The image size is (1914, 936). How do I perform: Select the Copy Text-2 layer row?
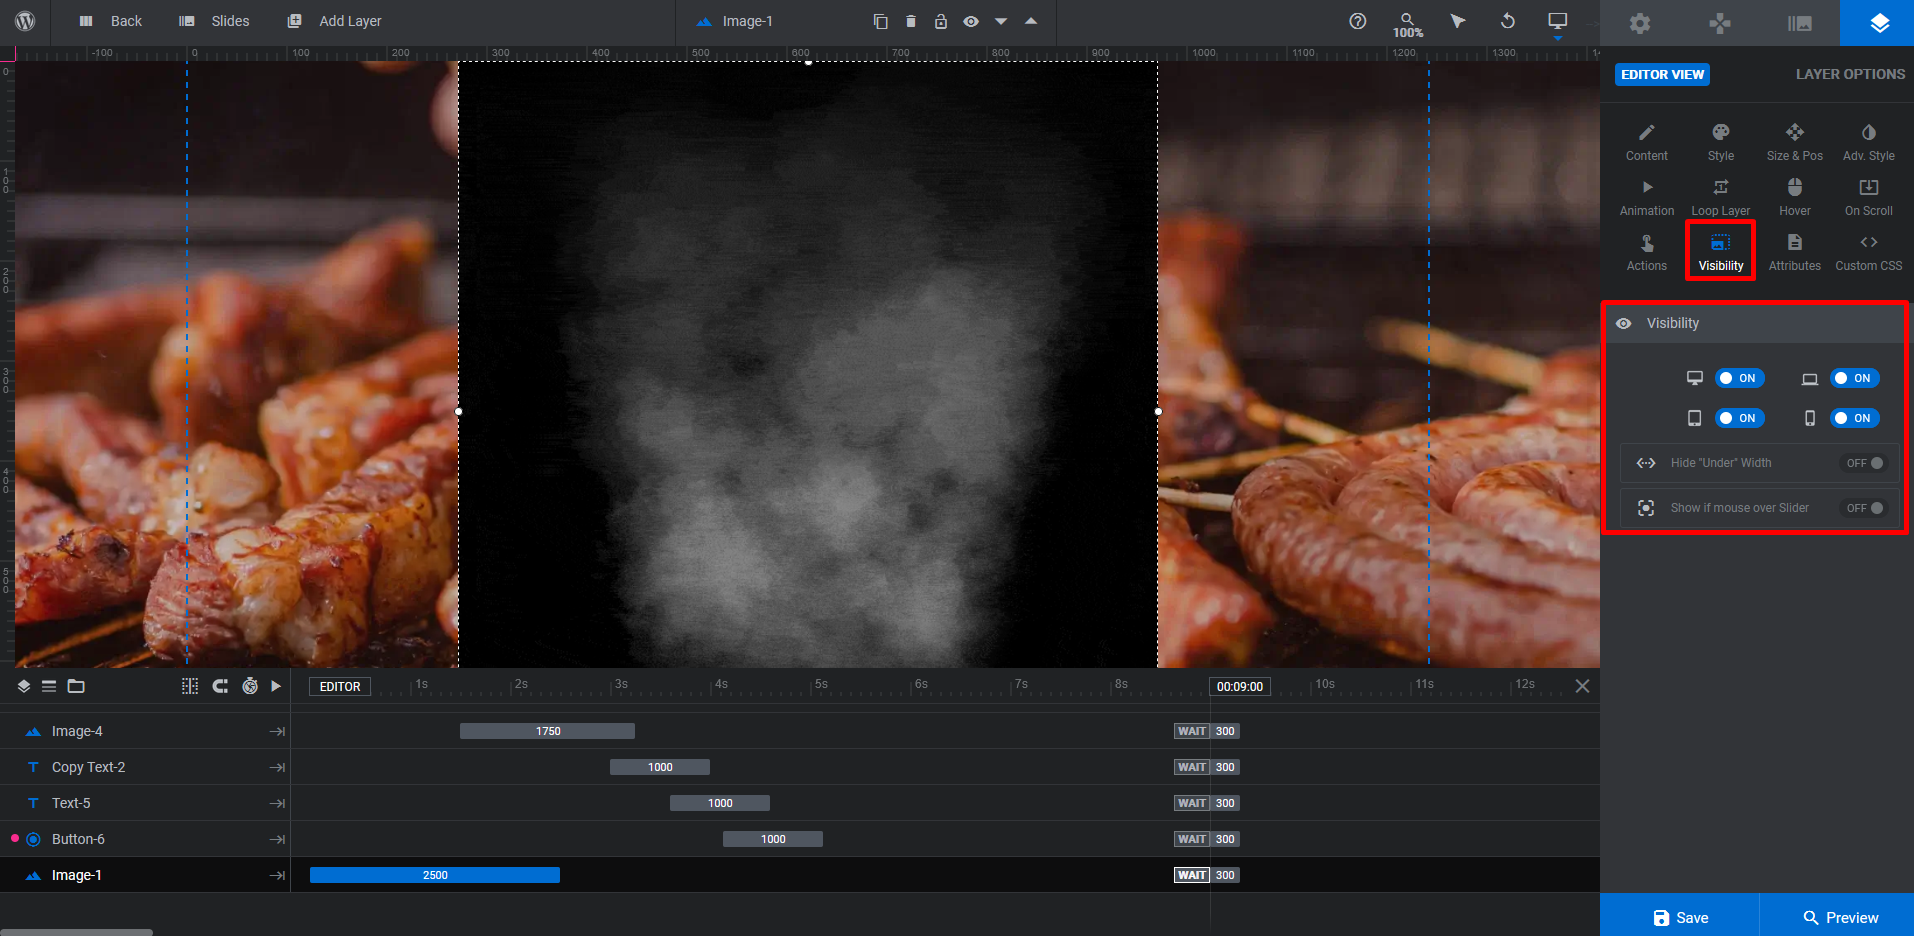pyautogui.click(x=145, y=767)
